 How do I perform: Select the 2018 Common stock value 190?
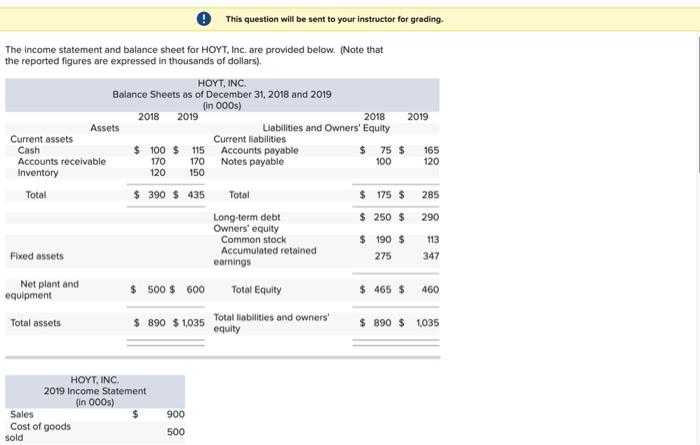(383, 240)
